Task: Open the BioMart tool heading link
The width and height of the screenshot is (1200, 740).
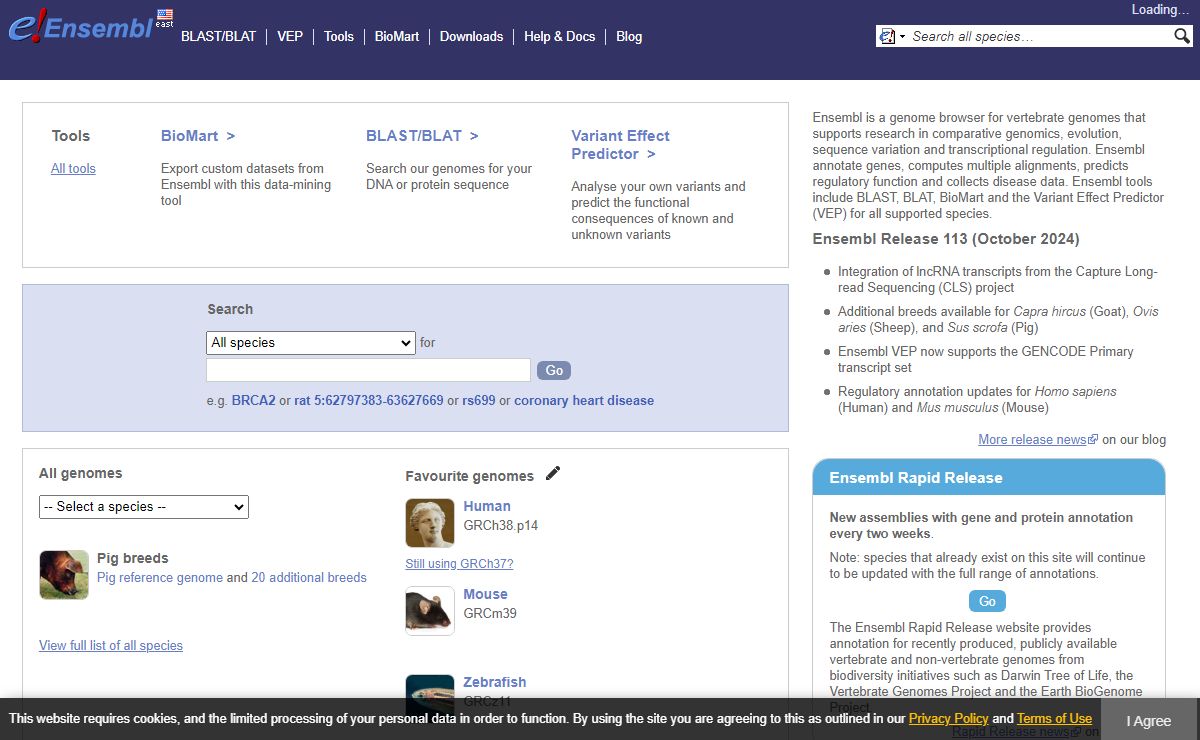Action: [x=198, y=136]
